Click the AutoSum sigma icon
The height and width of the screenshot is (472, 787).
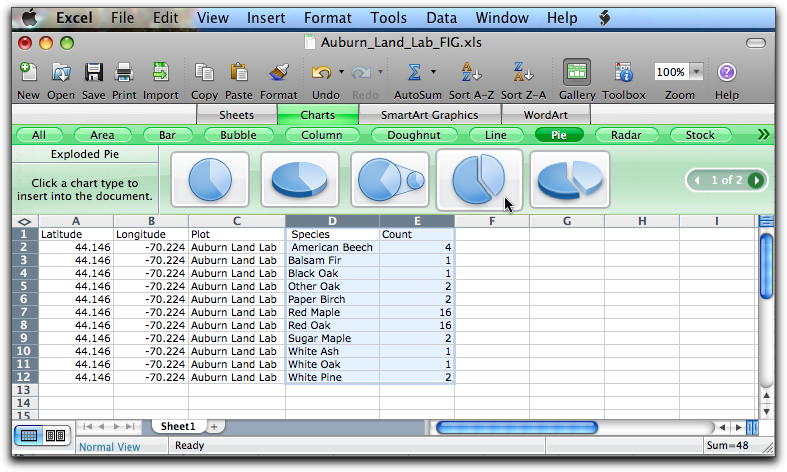[x=413, y=73]
